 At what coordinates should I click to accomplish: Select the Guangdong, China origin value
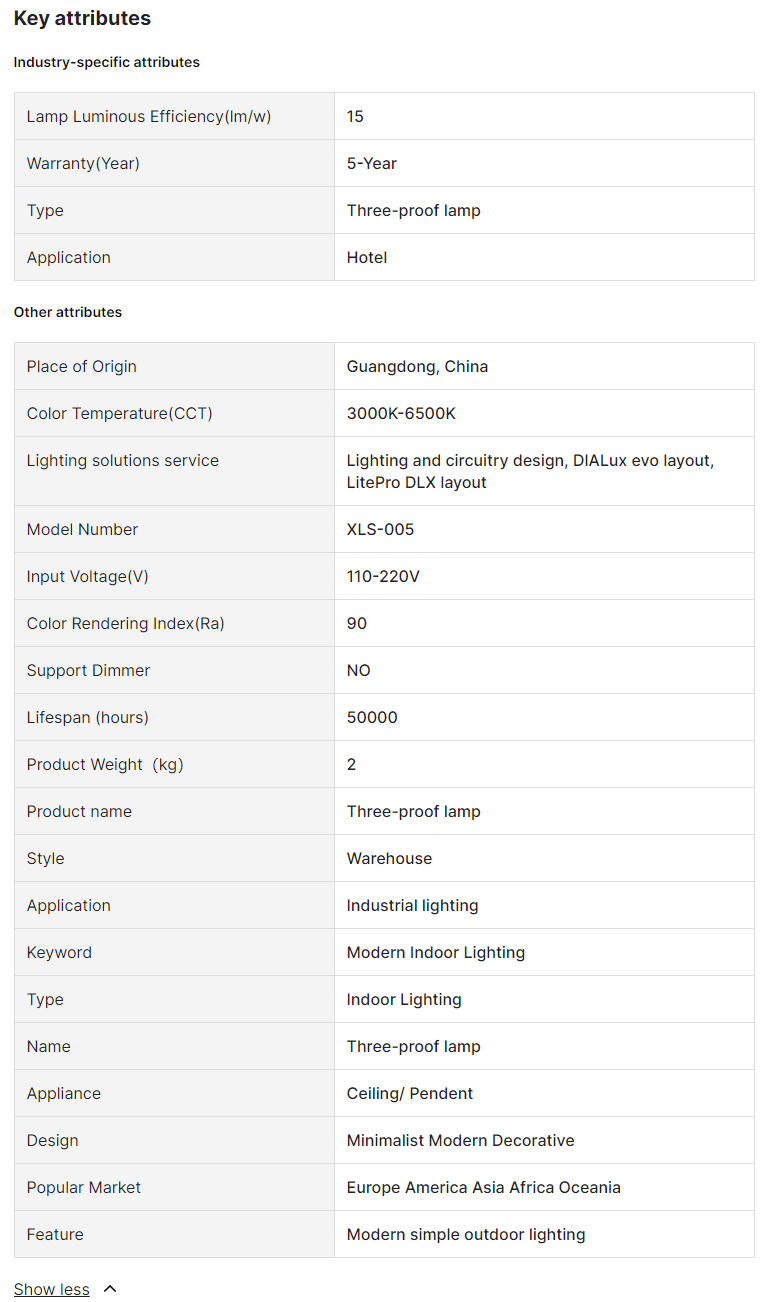pos(417,366)
